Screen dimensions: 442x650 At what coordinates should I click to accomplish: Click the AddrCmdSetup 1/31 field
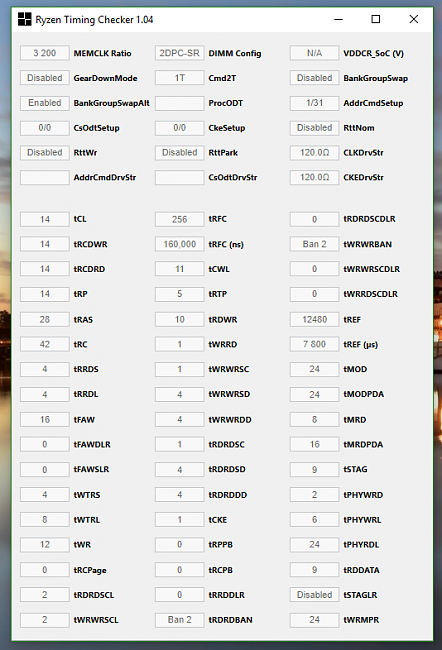pyautogui.click(x=314, y=103)
